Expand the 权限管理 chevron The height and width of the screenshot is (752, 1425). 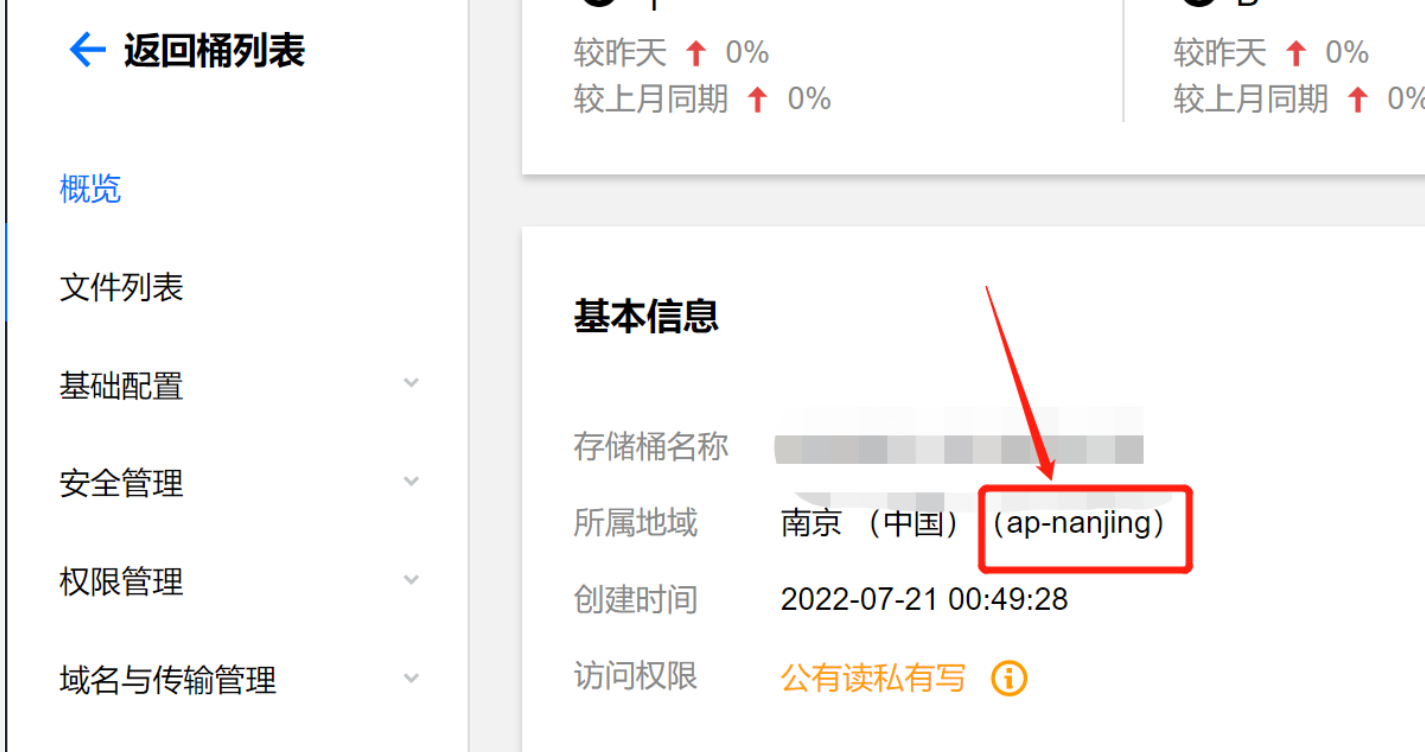pos(411,579)
